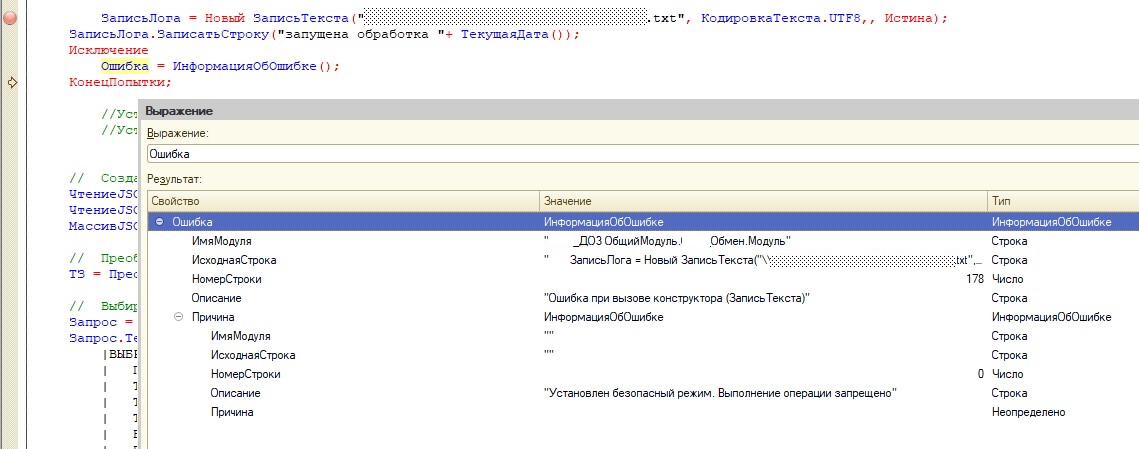This screenshot has height=449, width=1139.
Task: Click the Выражение dialog title bar
Action: (639, 111)
